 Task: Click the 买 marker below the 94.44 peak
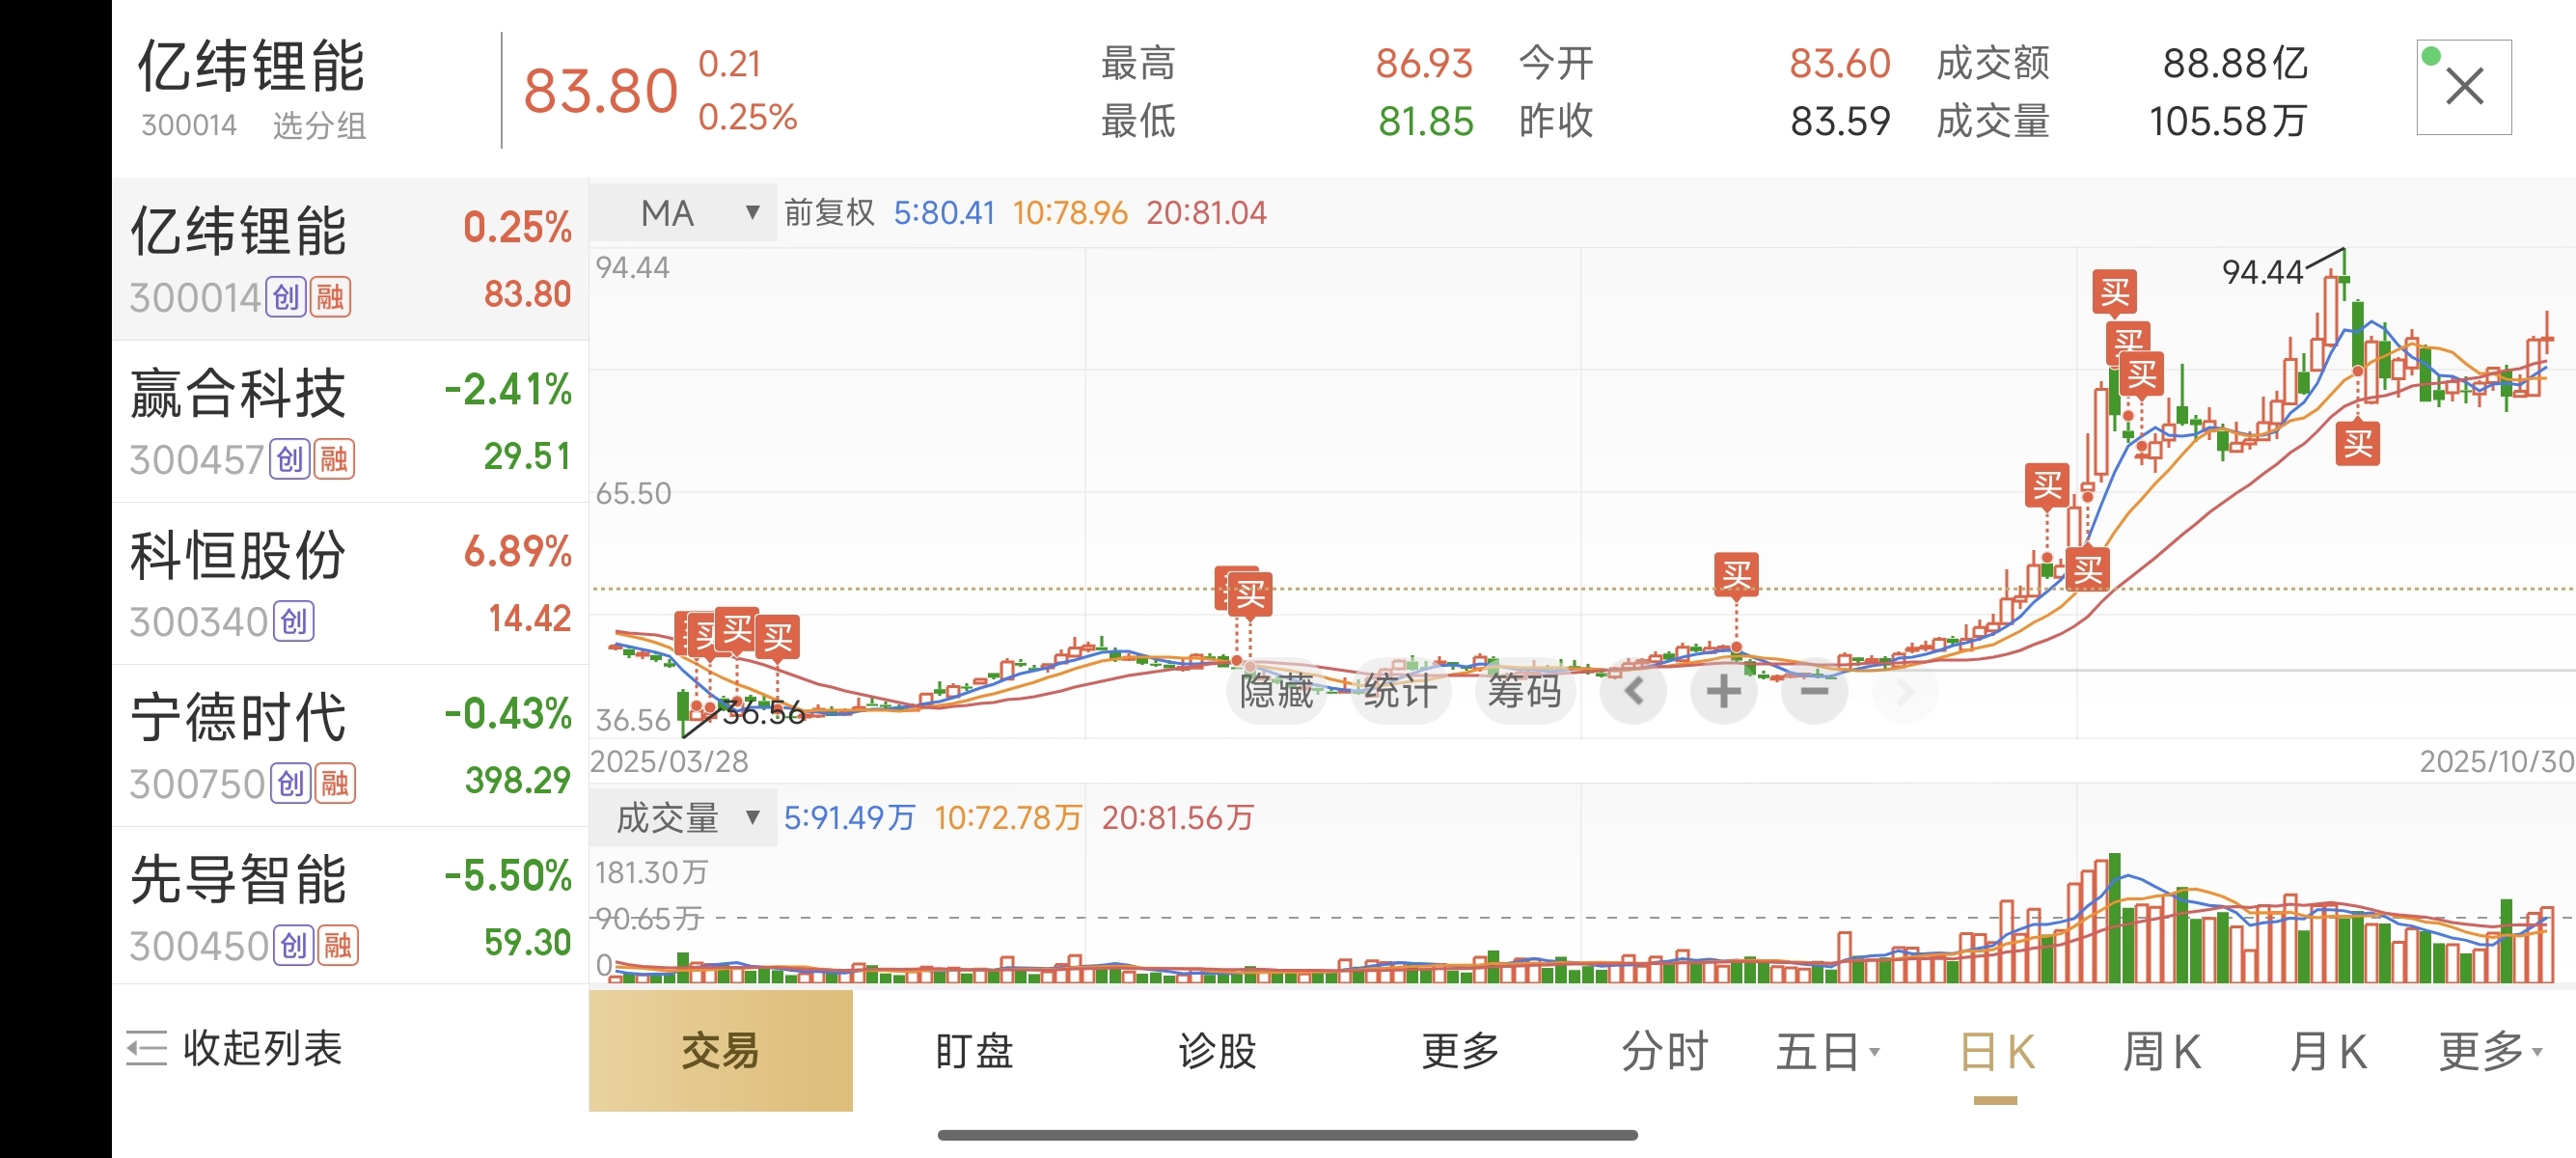pyautogui.click(x=2357, y=444)
